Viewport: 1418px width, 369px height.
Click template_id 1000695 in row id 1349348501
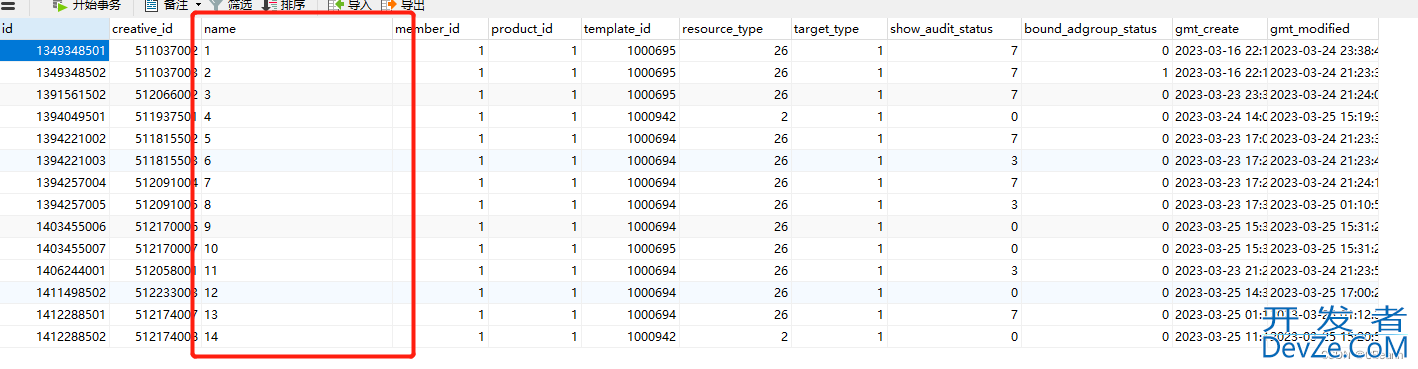pos(629,51)
